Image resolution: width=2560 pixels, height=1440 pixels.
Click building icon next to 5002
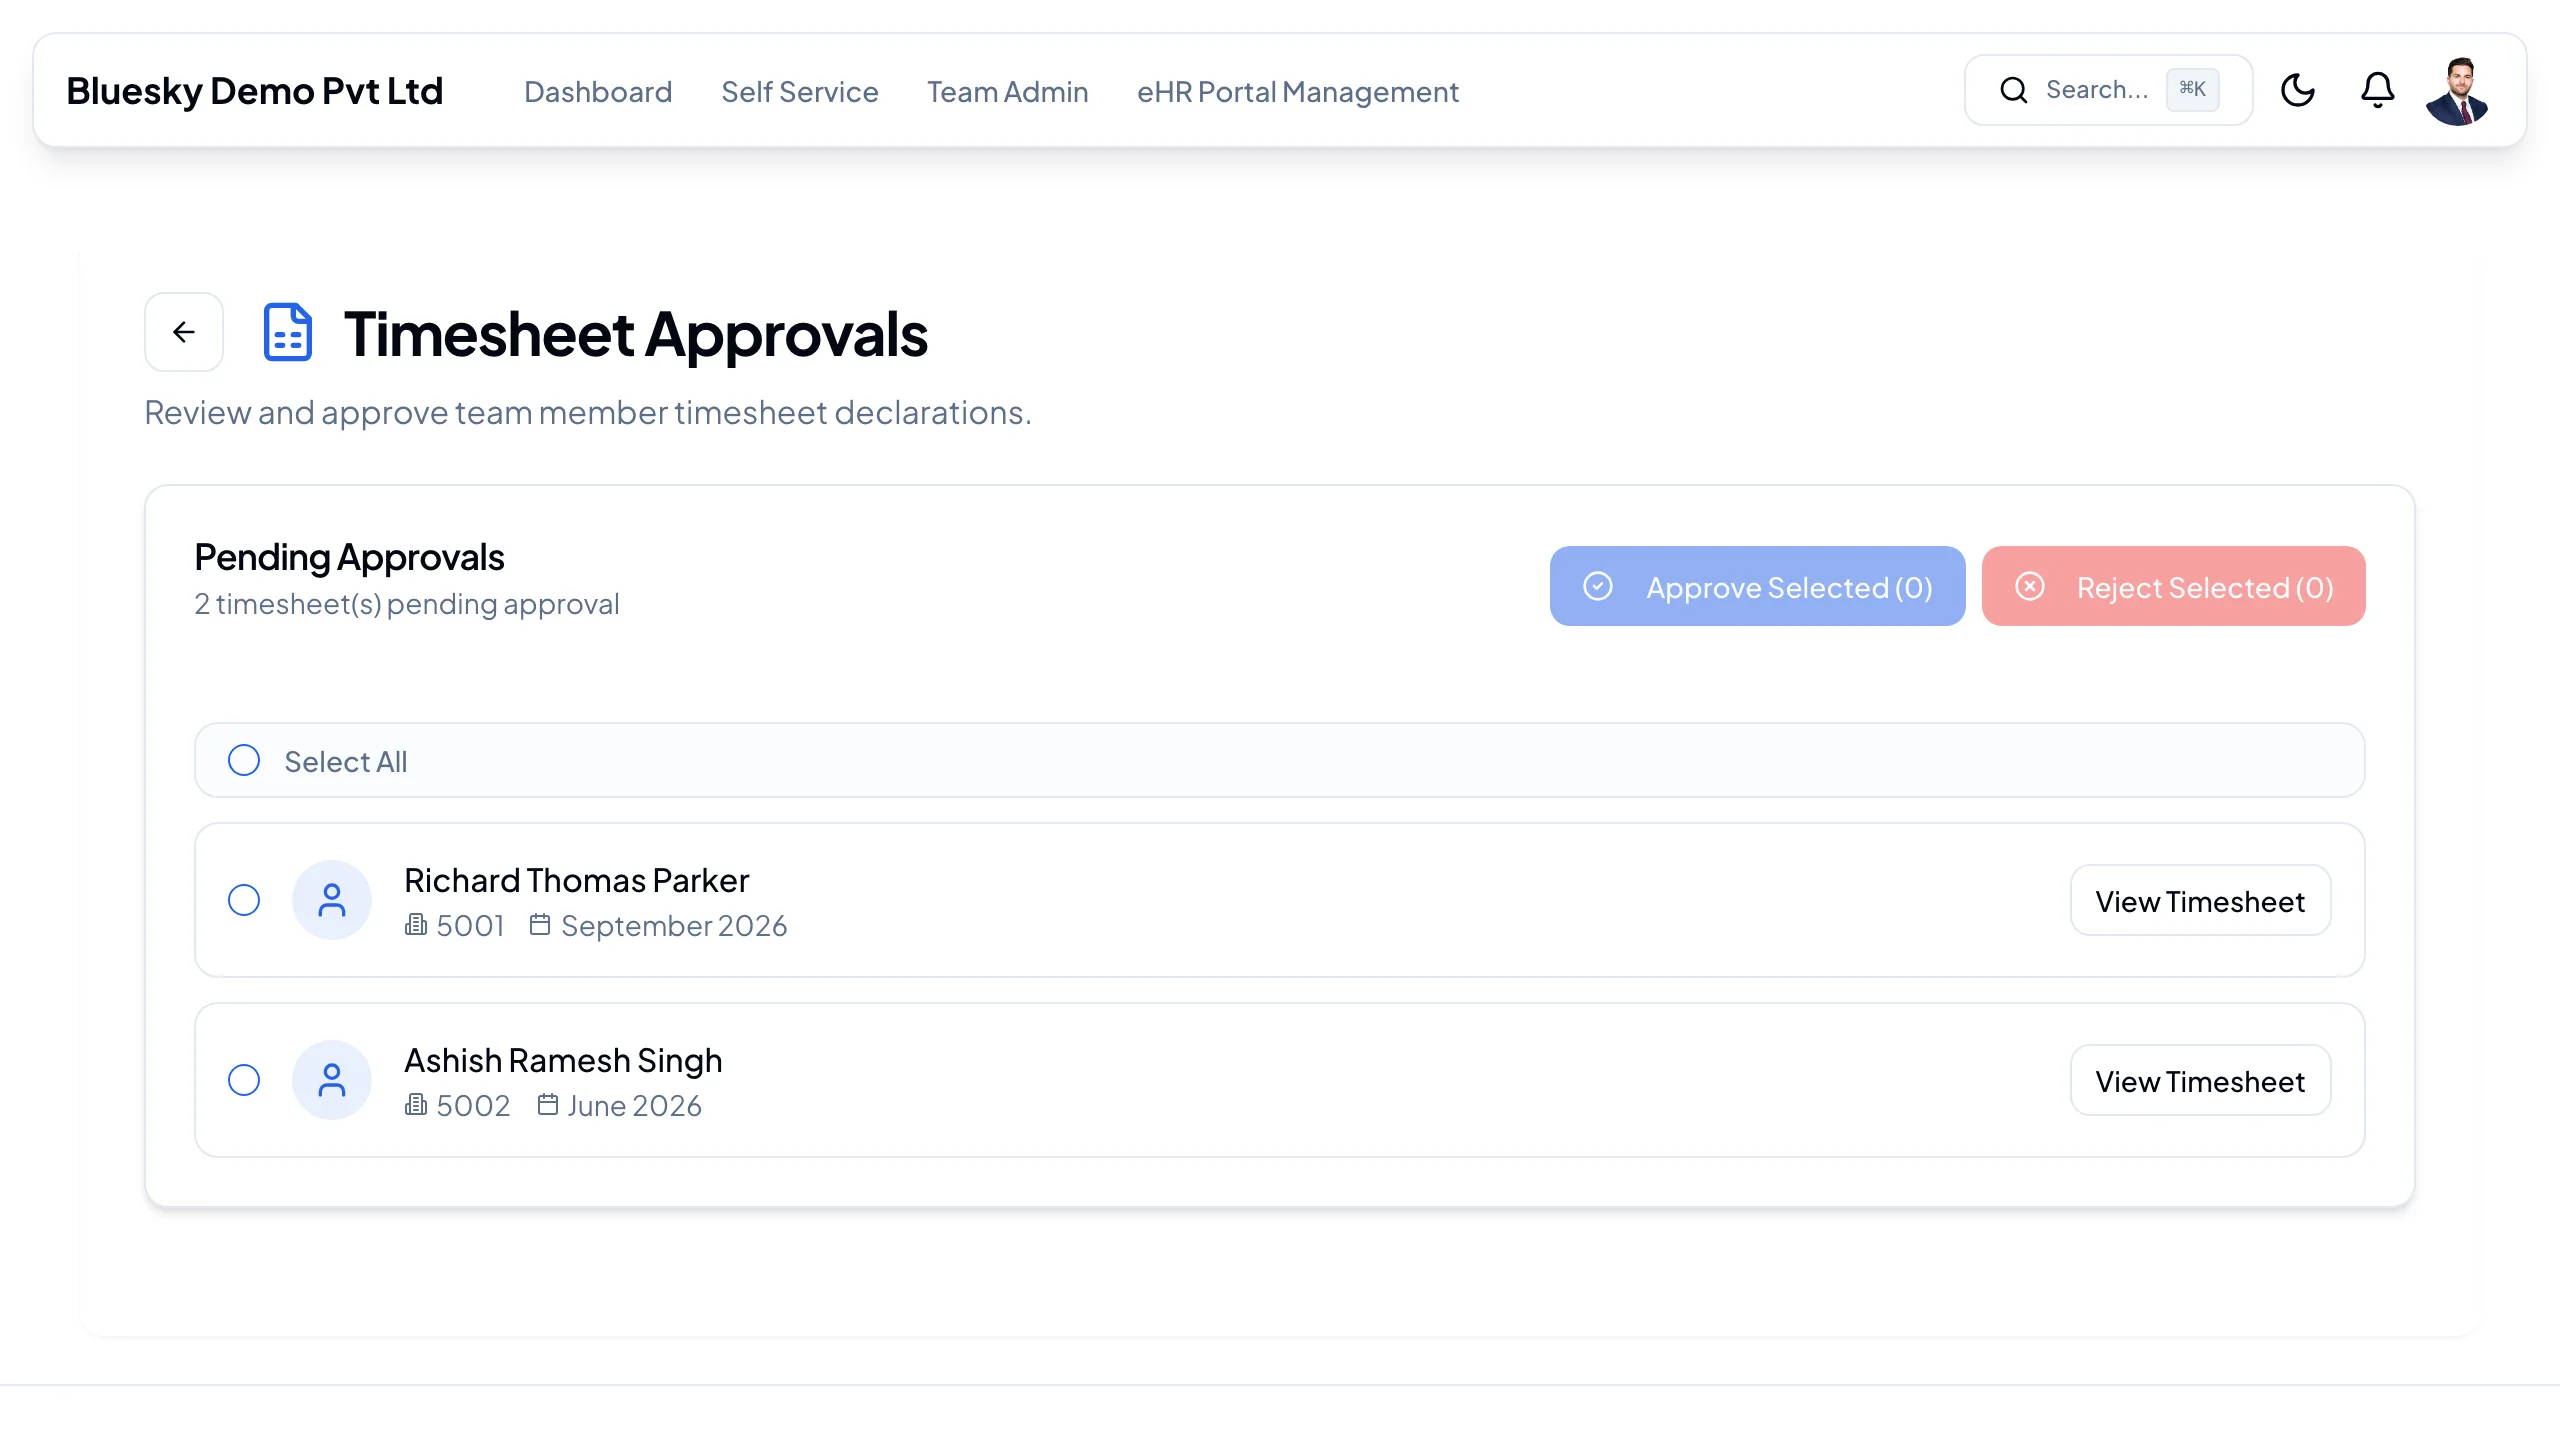pos(416,1105)
